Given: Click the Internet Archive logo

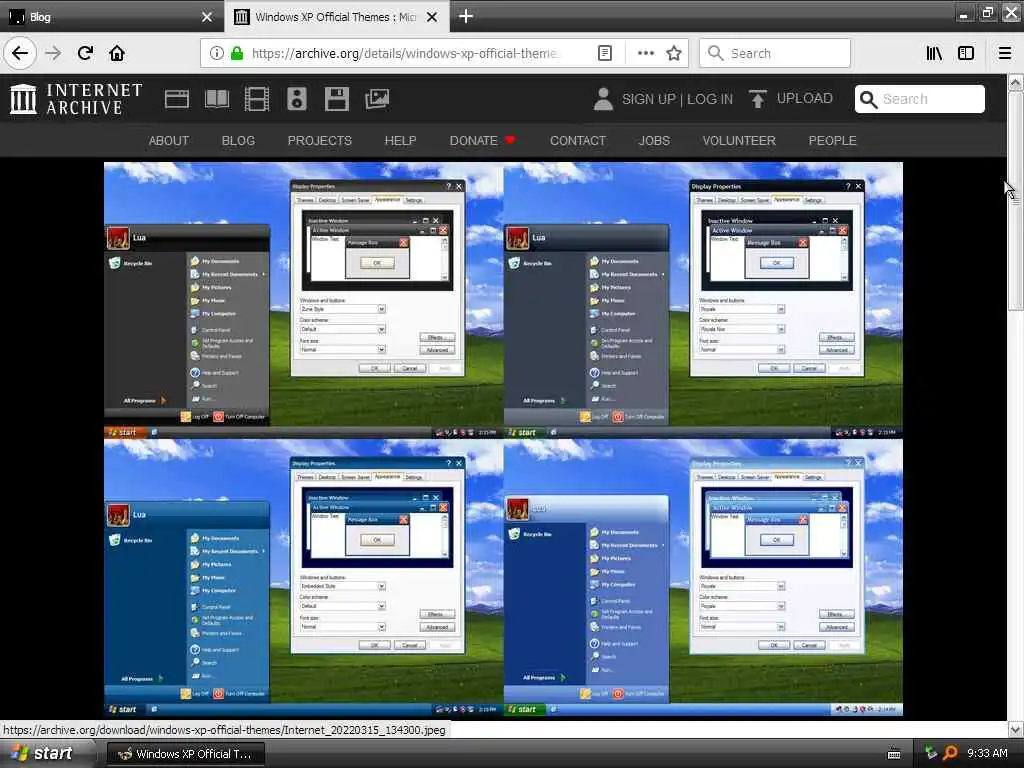Looking at the screenshot, I should 76,99.
